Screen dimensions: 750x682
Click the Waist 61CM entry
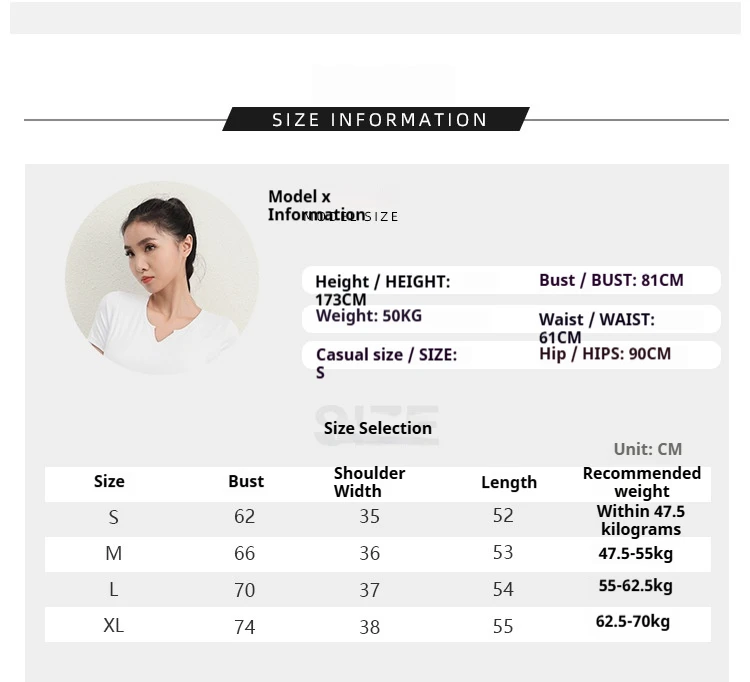pyautogui.click(x=596, y=328)
